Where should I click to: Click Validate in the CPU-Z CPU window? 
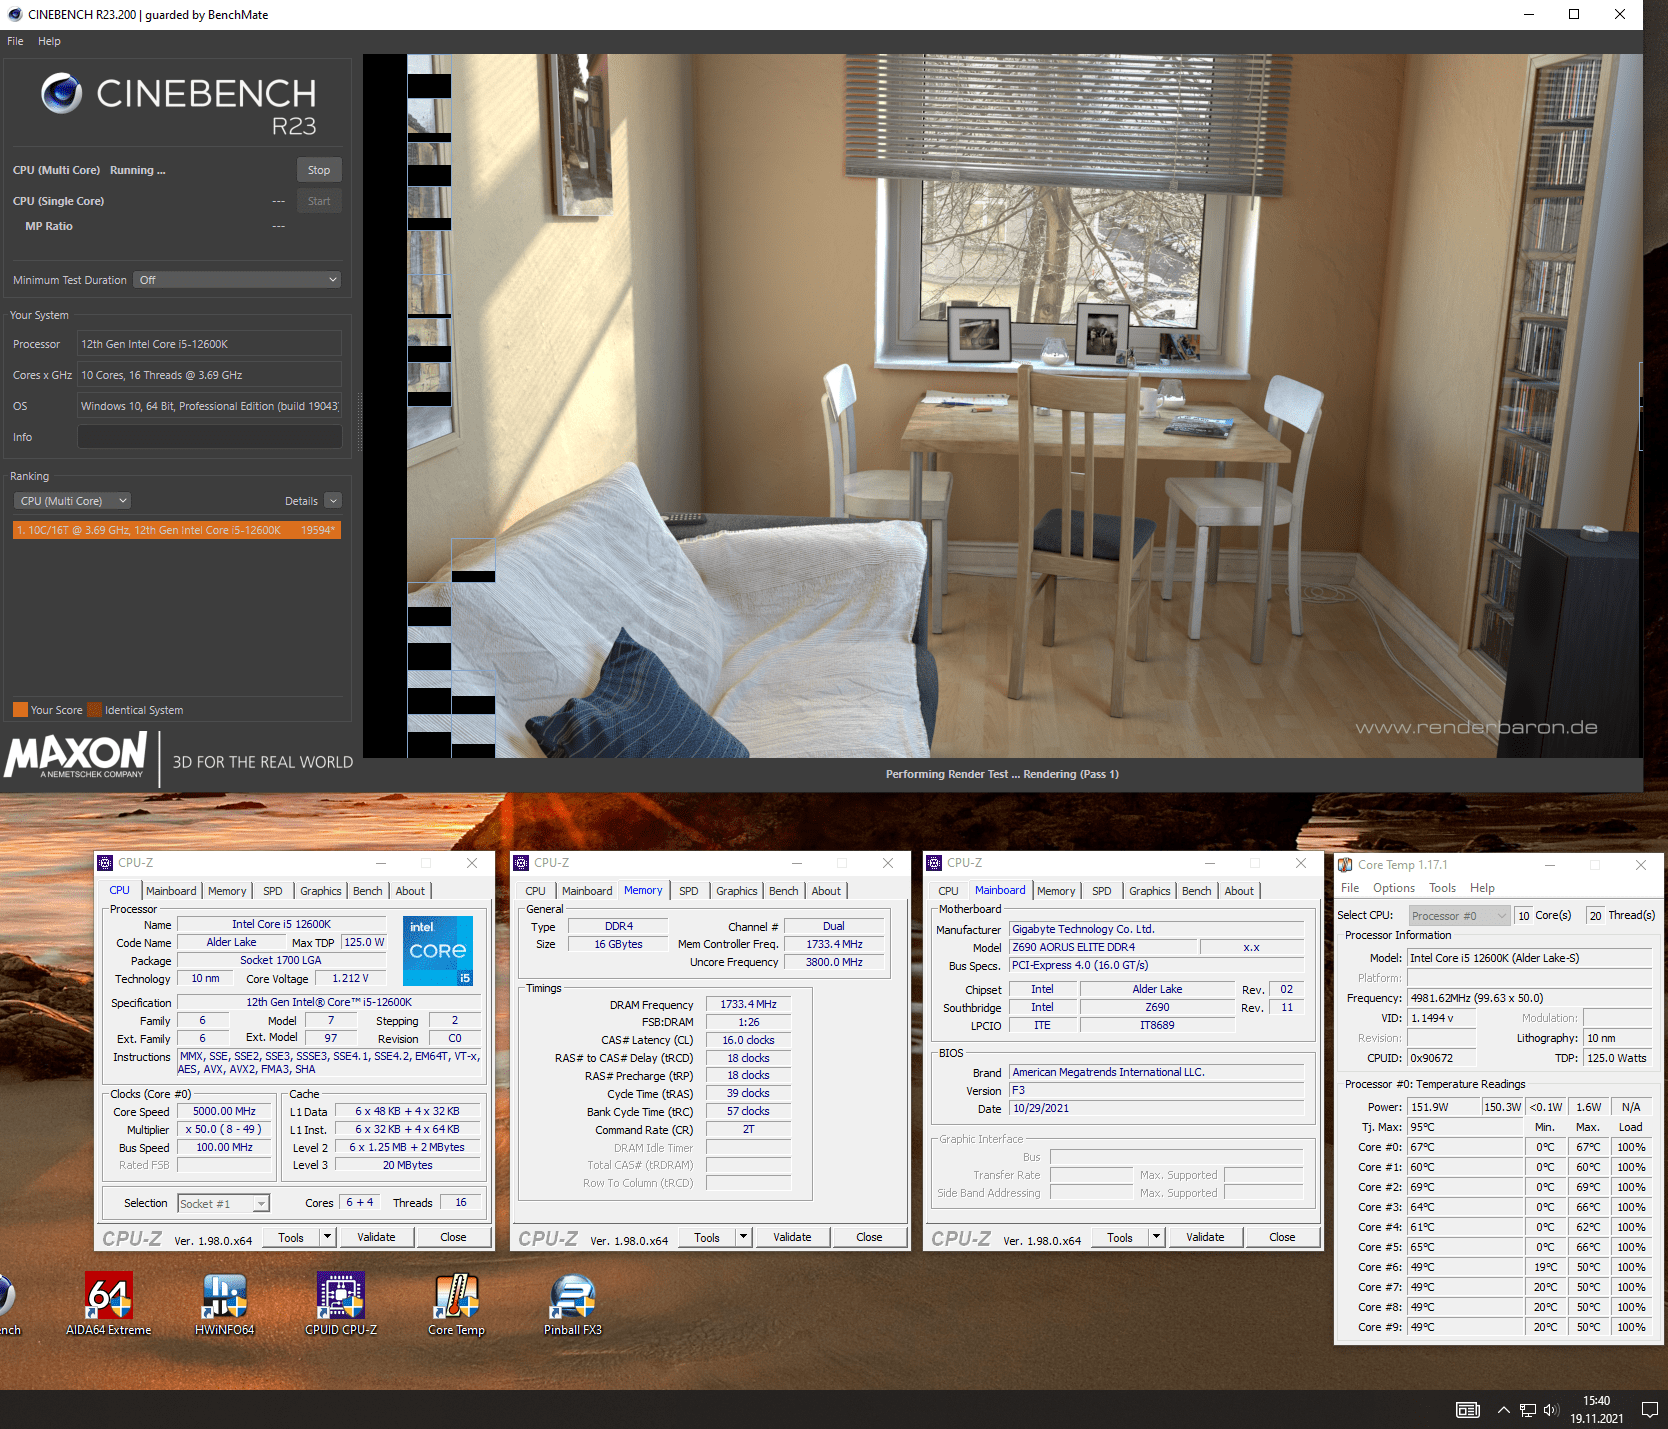click(376, 1237)
